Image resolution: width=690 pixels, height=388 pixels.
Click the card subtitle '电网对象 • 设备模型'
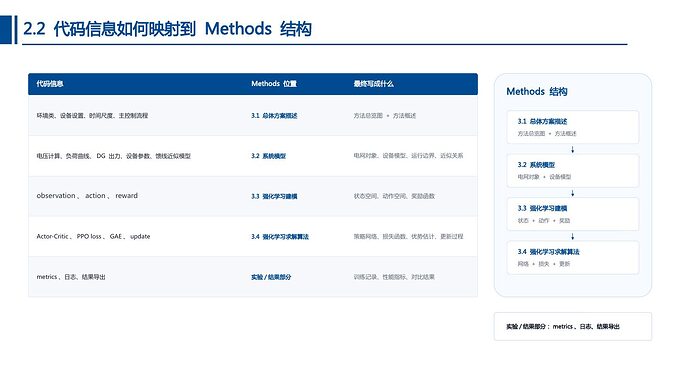(544, 177)
